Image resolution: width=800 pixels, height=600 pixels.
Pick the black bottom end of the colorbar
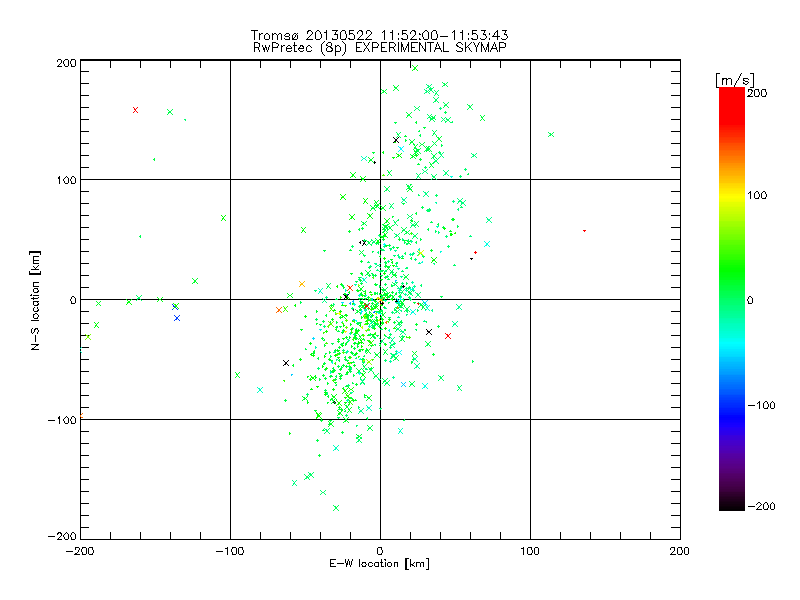tap(732, 505)
